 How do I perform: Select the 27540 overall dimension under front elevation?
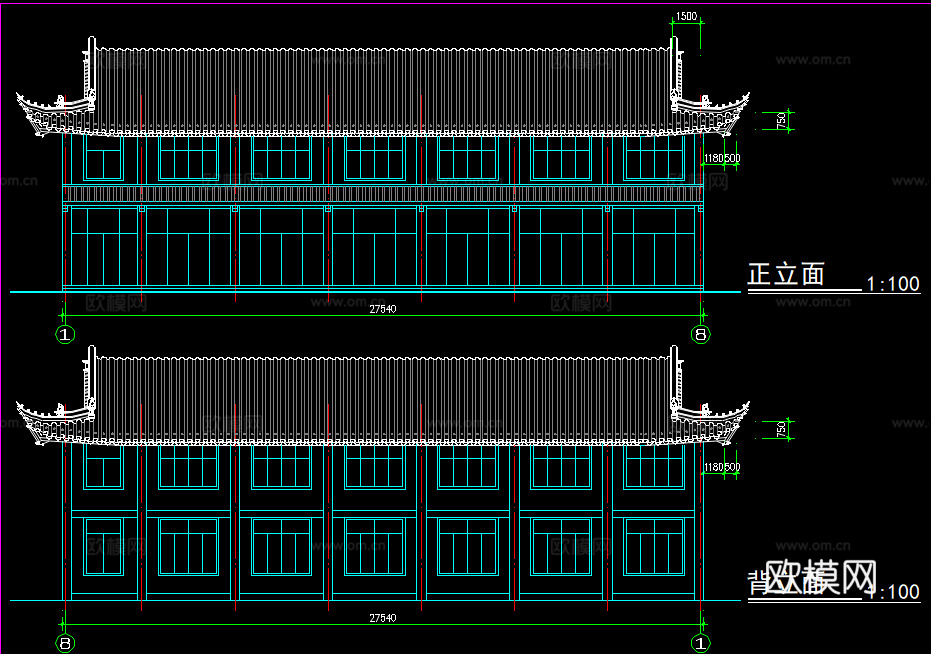tap(381, 309)
